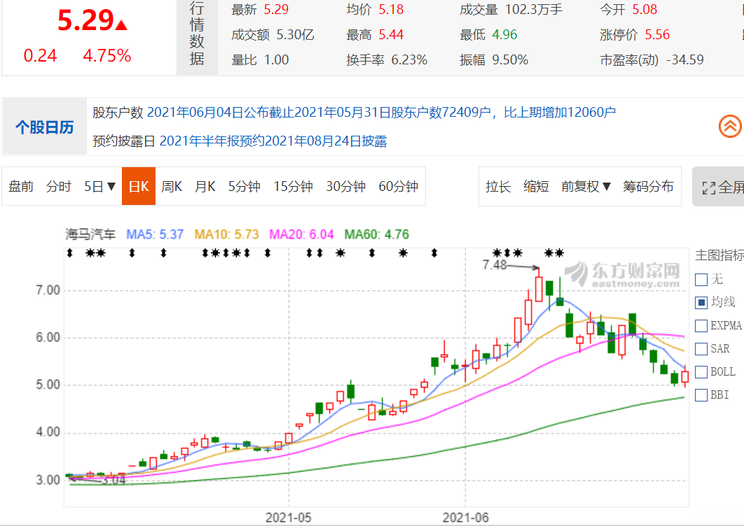This screenshot has width=744, height=526.
Task: Switch to the 周K weekly chart tab
Action: 171,186
